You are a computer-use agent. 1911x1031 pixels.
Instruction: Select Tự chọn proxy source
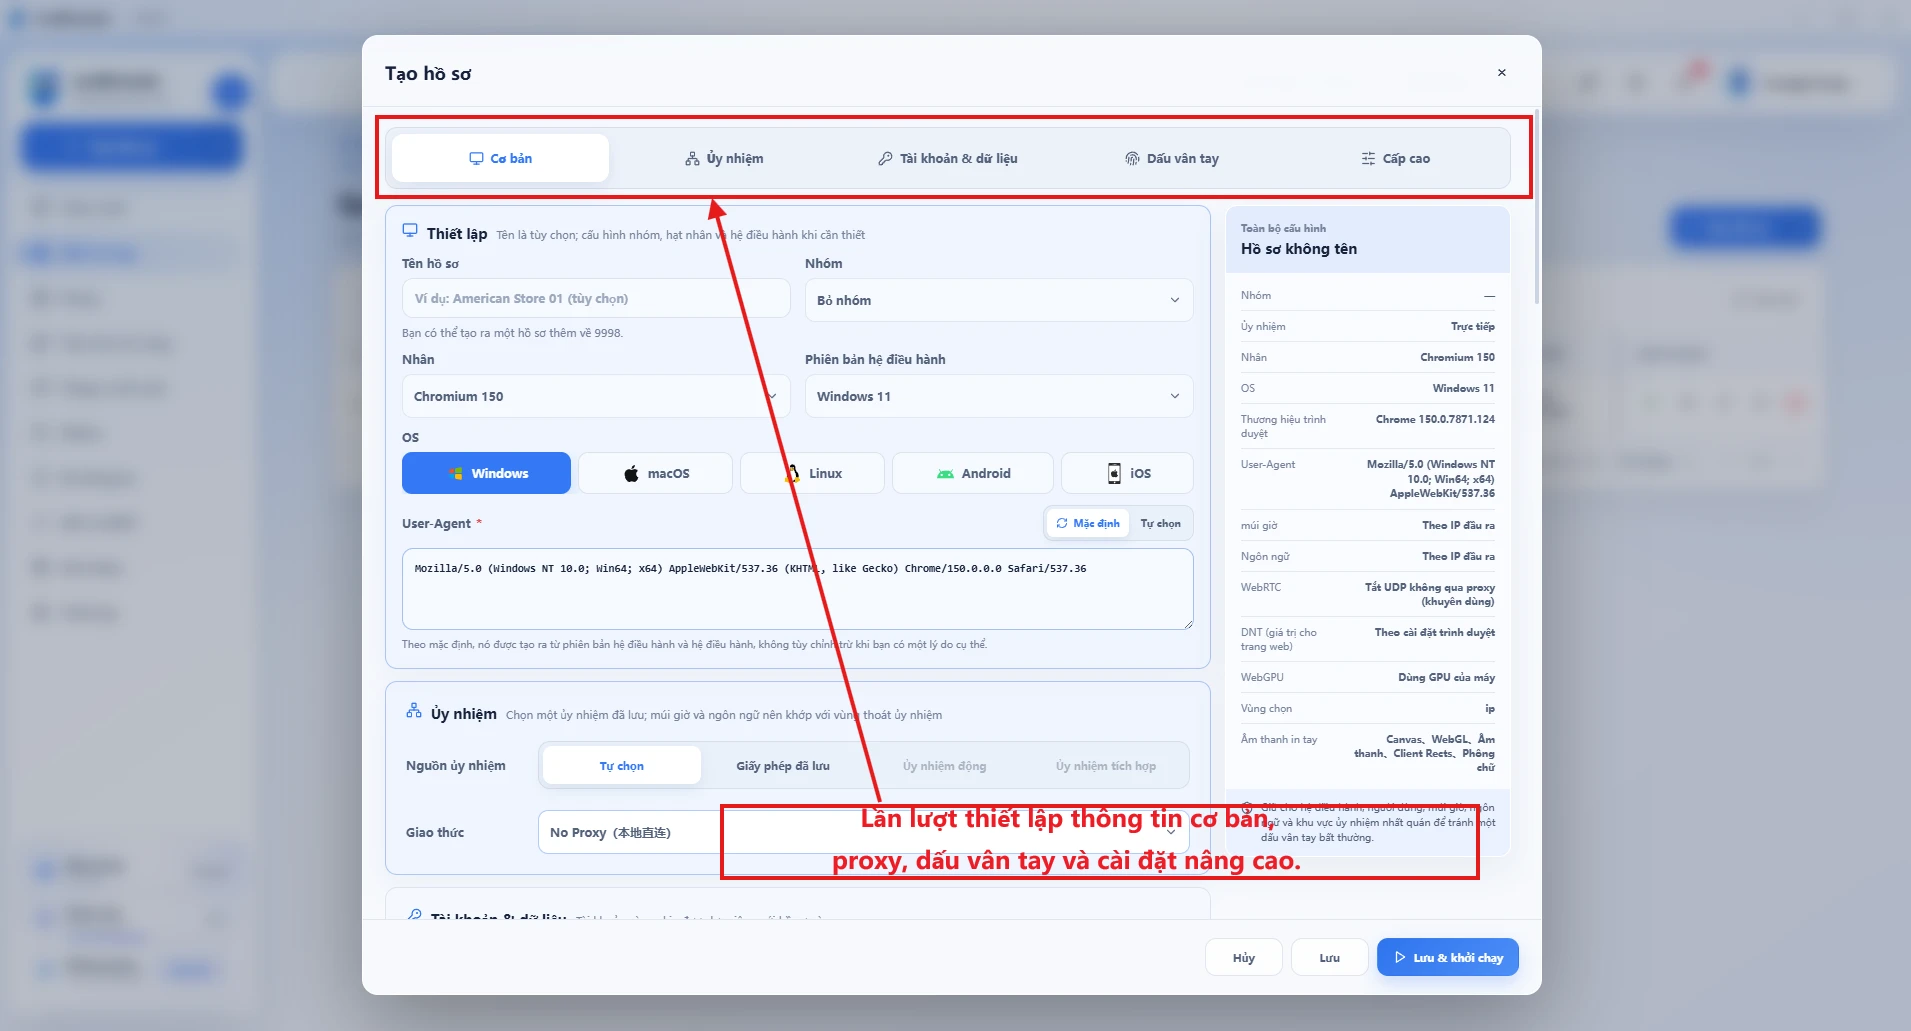621,766
